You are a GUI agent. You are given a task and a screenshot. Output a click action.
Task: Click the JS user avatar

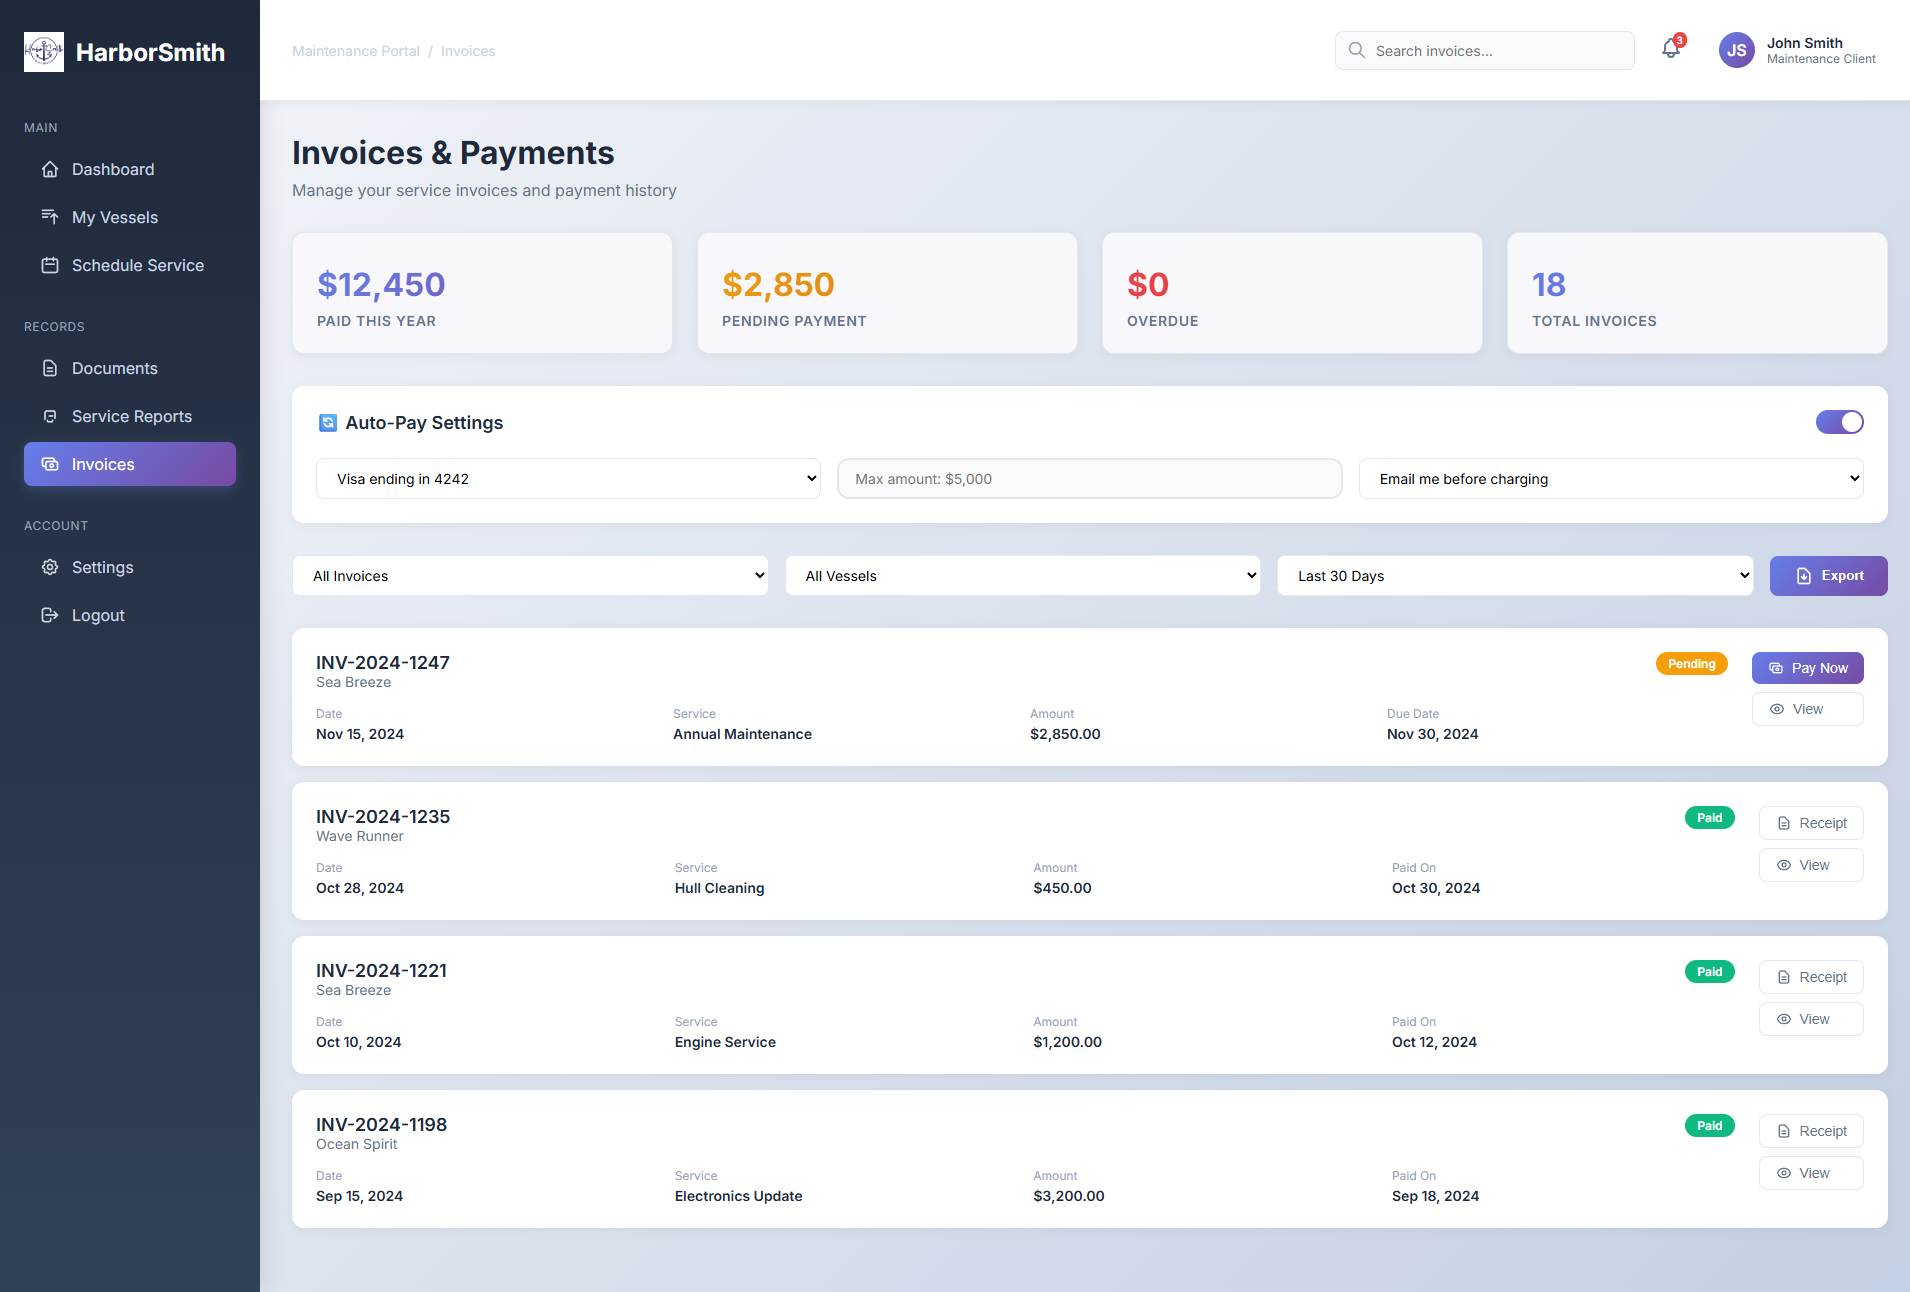point(1736,50)
